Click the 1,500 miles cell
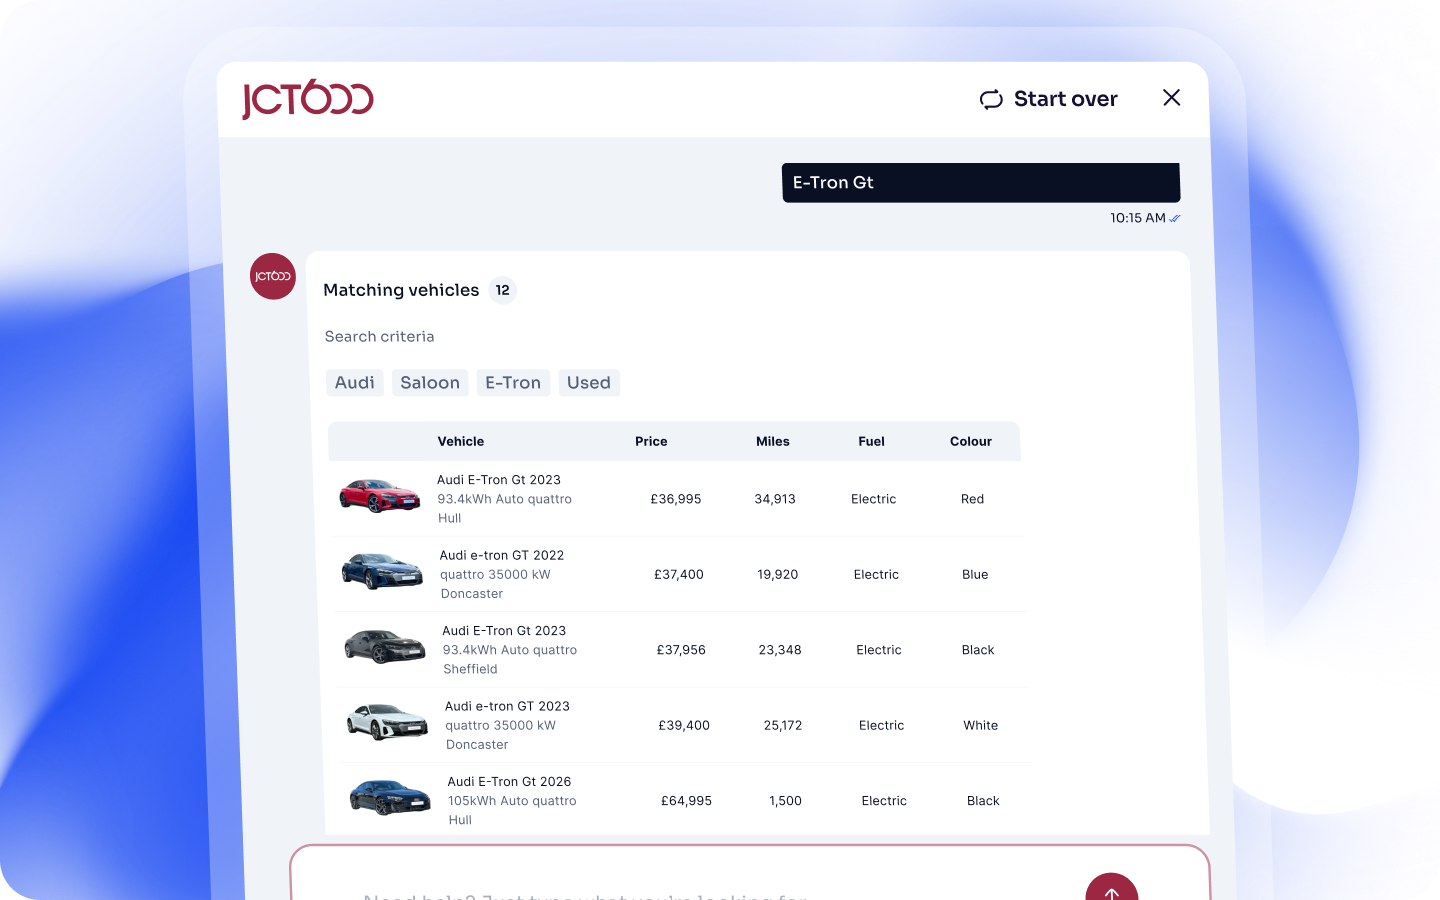This screenshot has width=1440, height=900. pyautogui.click(x=785, y=801)
